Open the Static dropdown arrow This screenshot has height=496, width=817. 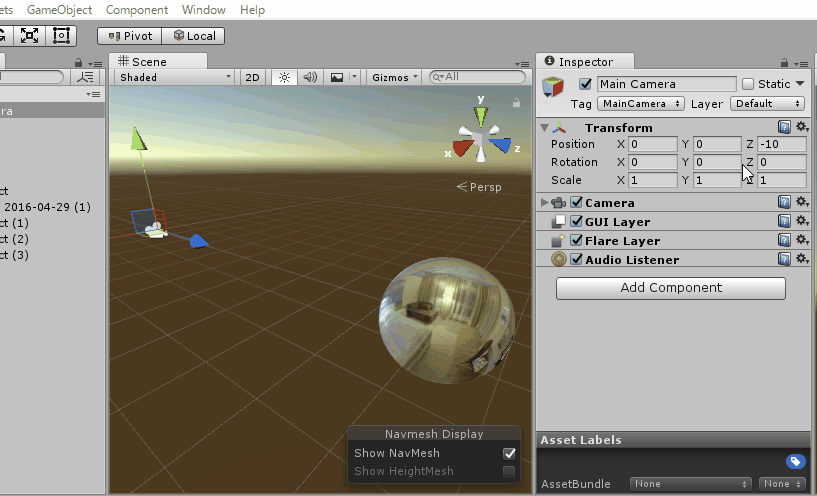pyautogui.click(x=800, y=83)
